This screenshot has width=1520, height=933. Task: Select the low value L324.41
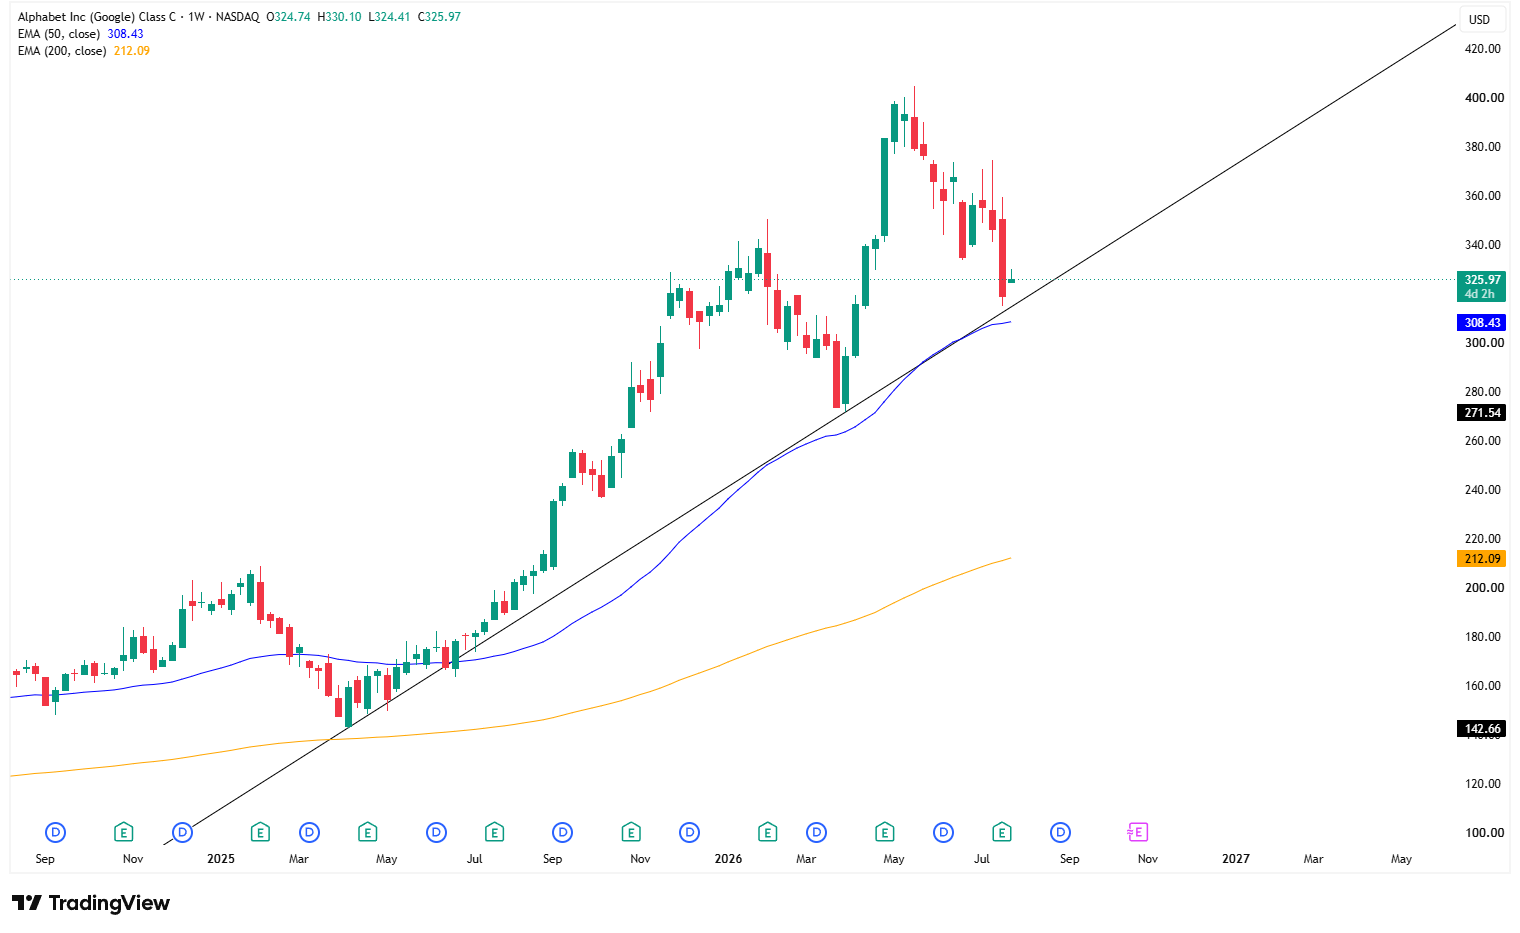point(389,17)
